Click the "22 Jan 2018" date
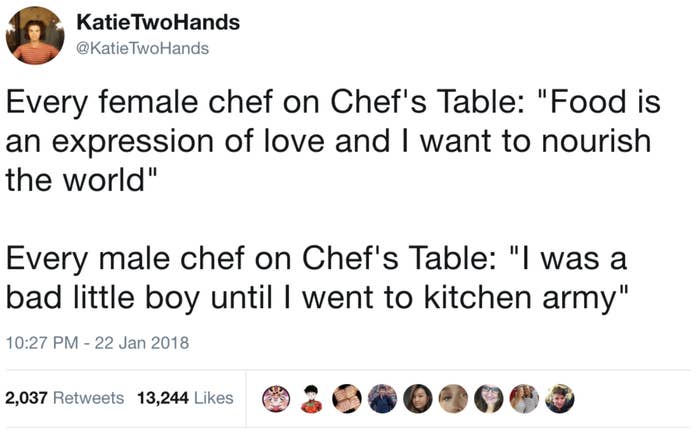700x438 pixels. pyautogui.click(x=142, y=343)
